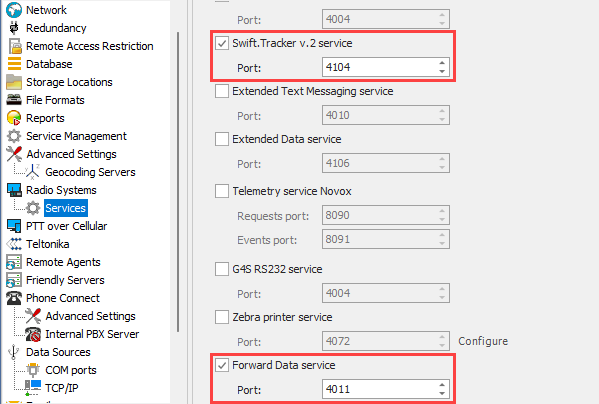Viewport: 599px width, 404px height.
Task: Click the Remote Agents server icon
Action: coord(14,262)
